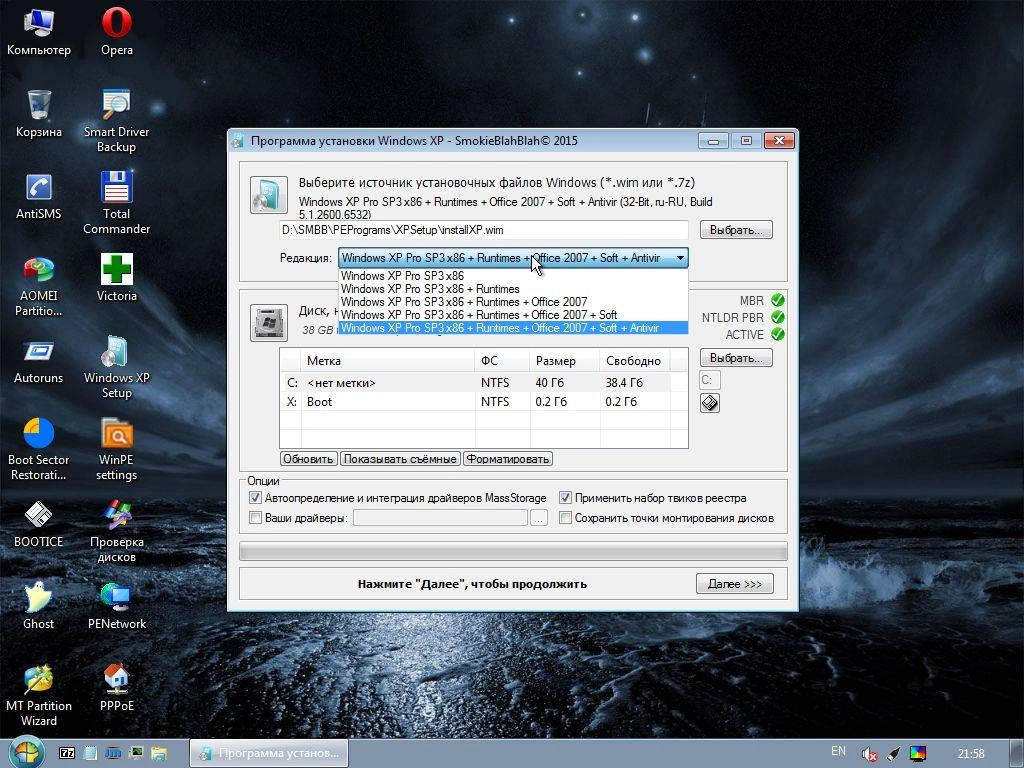Click Выбрать next to the wim path
Image resolution: width=1024 pixels, height=768 pixels.
736,230
